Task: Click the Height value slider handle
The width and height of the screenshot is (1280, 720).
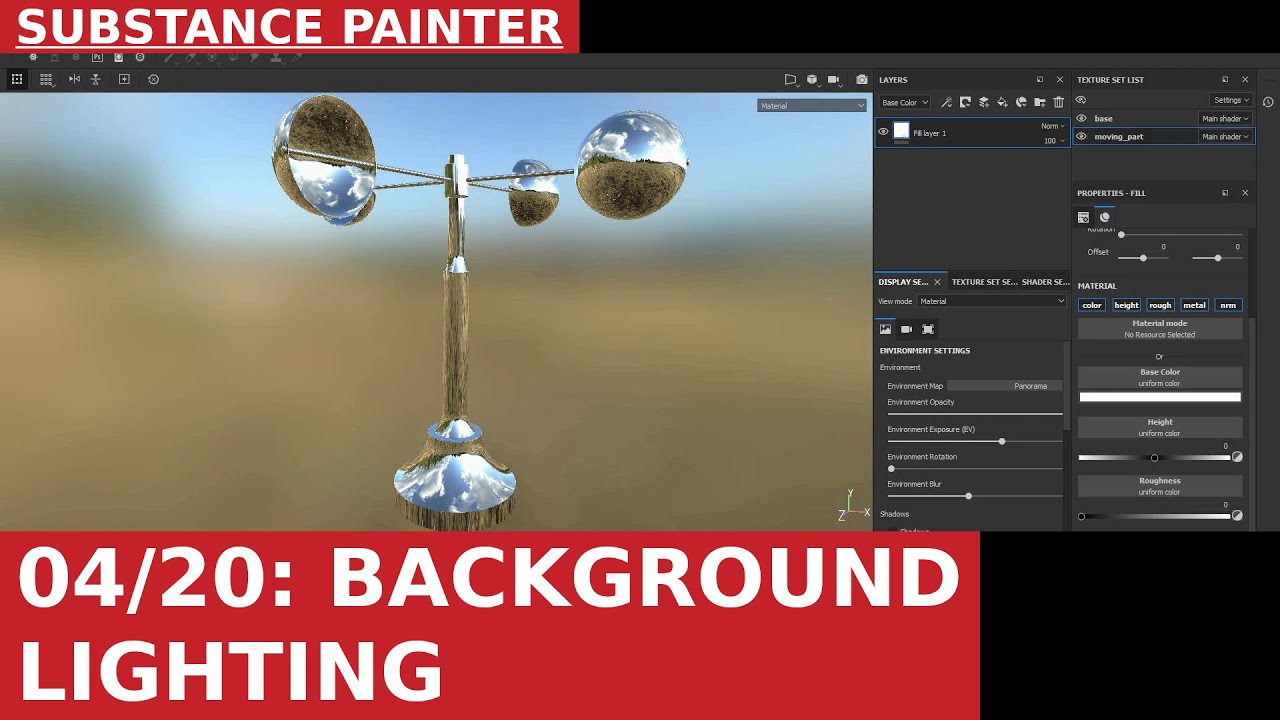Action: click(x=1154, y=457)
